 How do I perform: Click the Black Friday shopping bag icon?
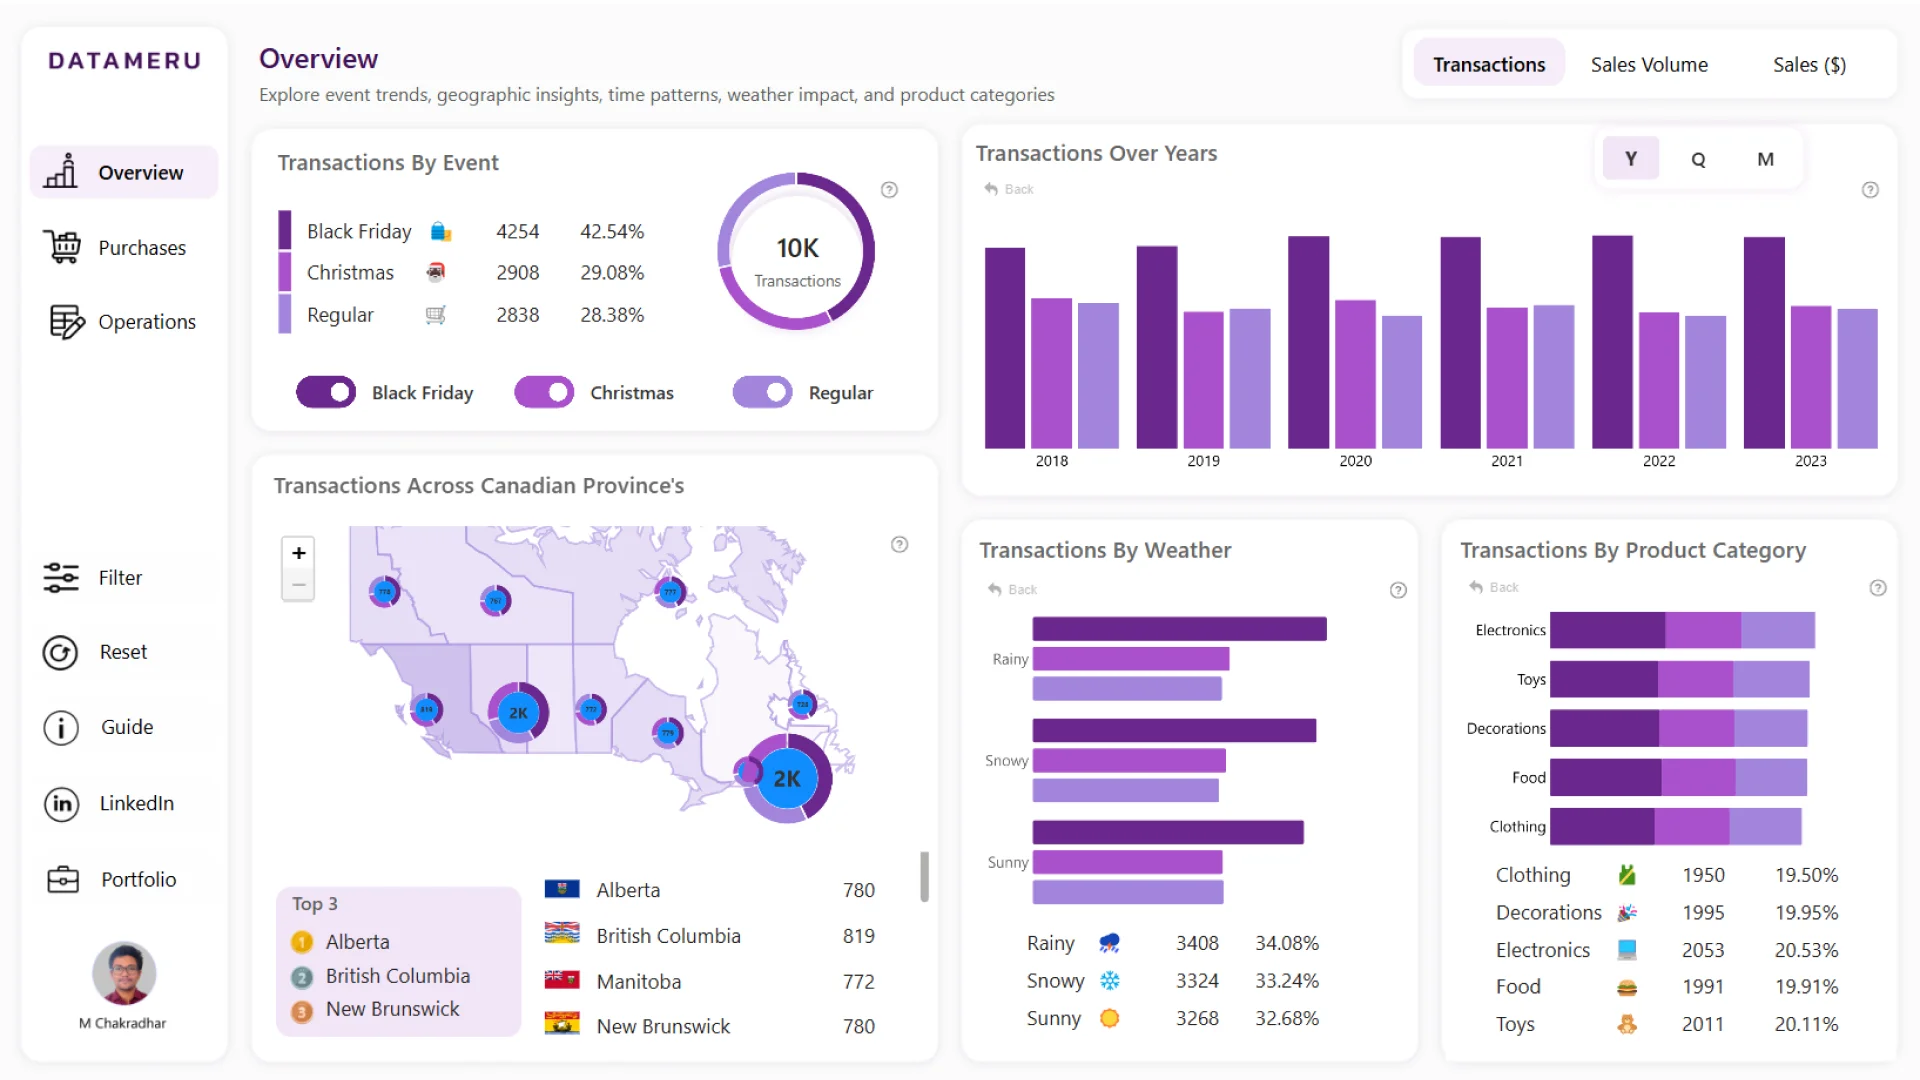[440, 232]
